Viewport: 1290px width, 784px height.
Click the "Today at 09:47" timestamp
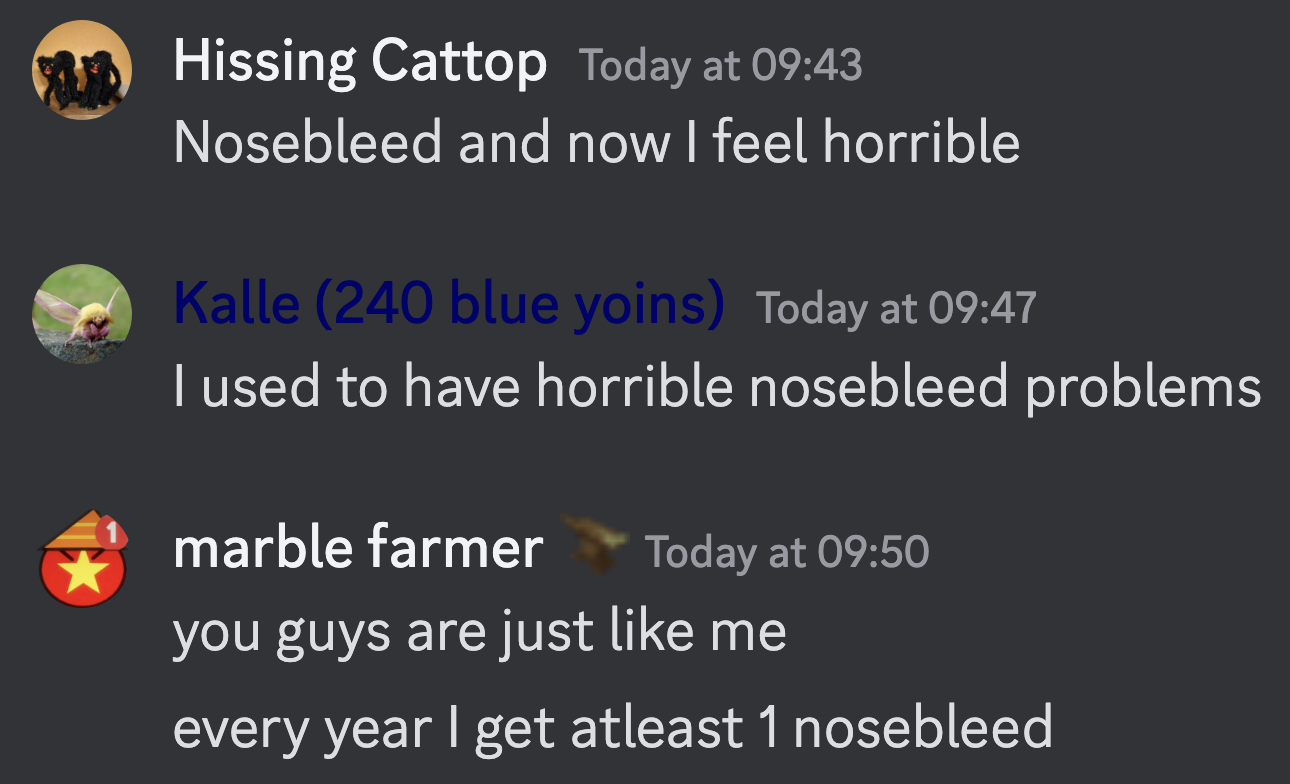click(895, 308)
